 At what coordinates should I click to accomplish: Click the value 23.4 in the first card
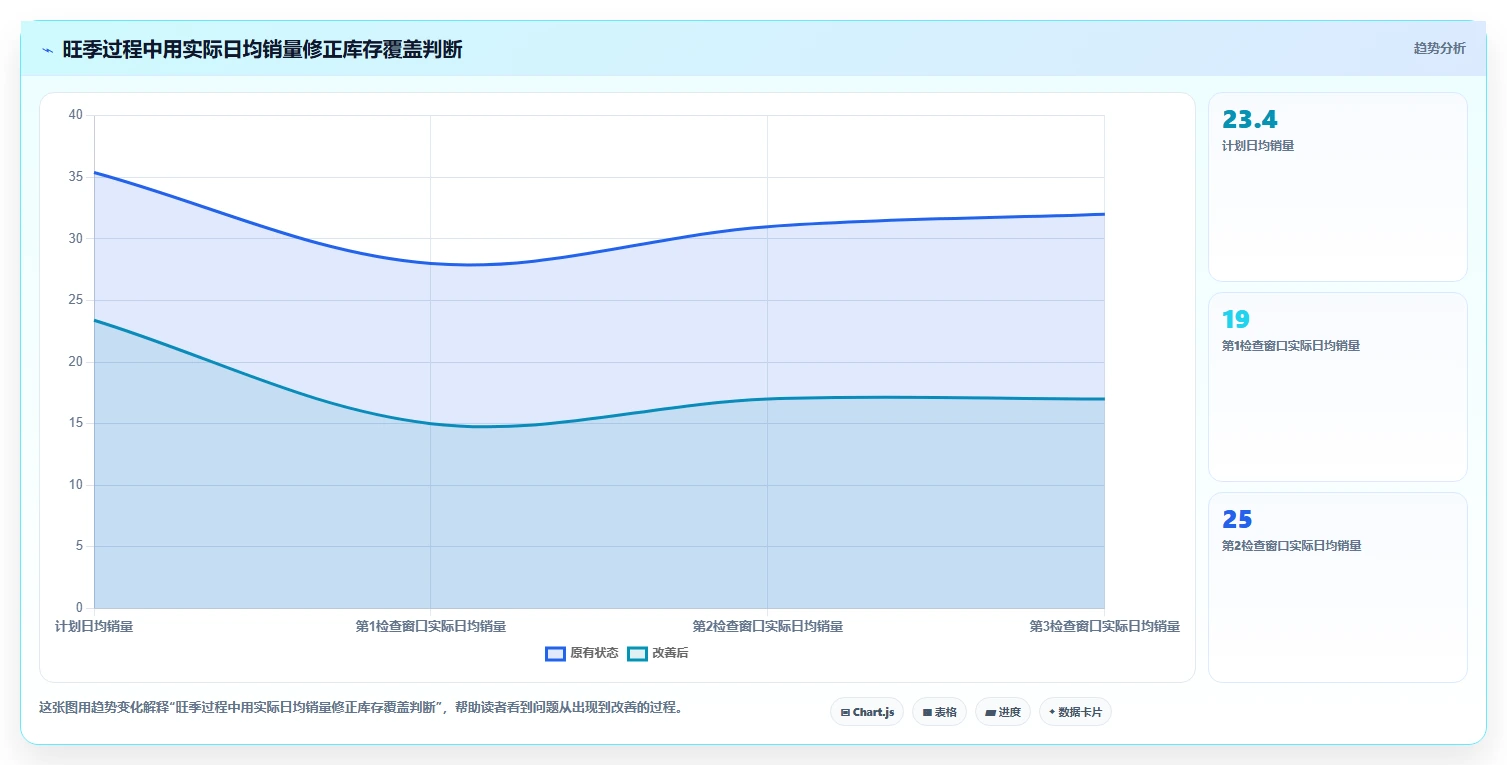(x=1249, y=120)
